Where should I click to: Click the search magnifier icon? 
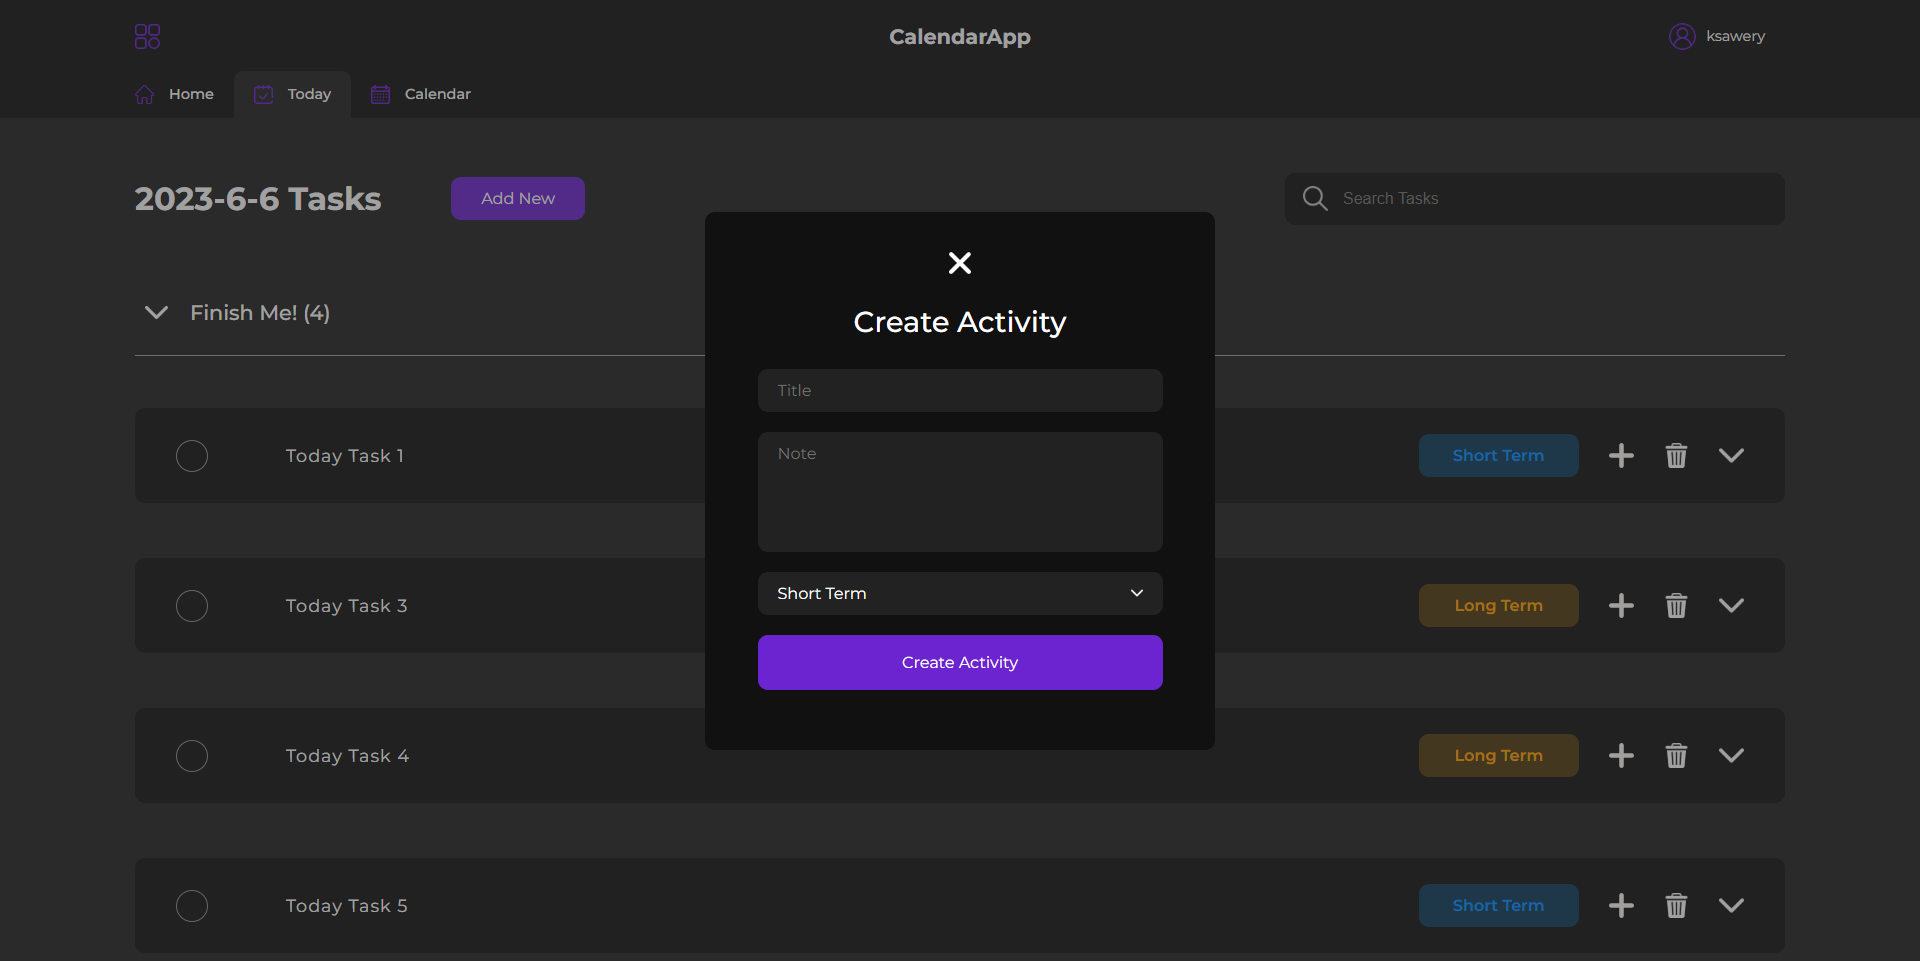(1315, 198)
